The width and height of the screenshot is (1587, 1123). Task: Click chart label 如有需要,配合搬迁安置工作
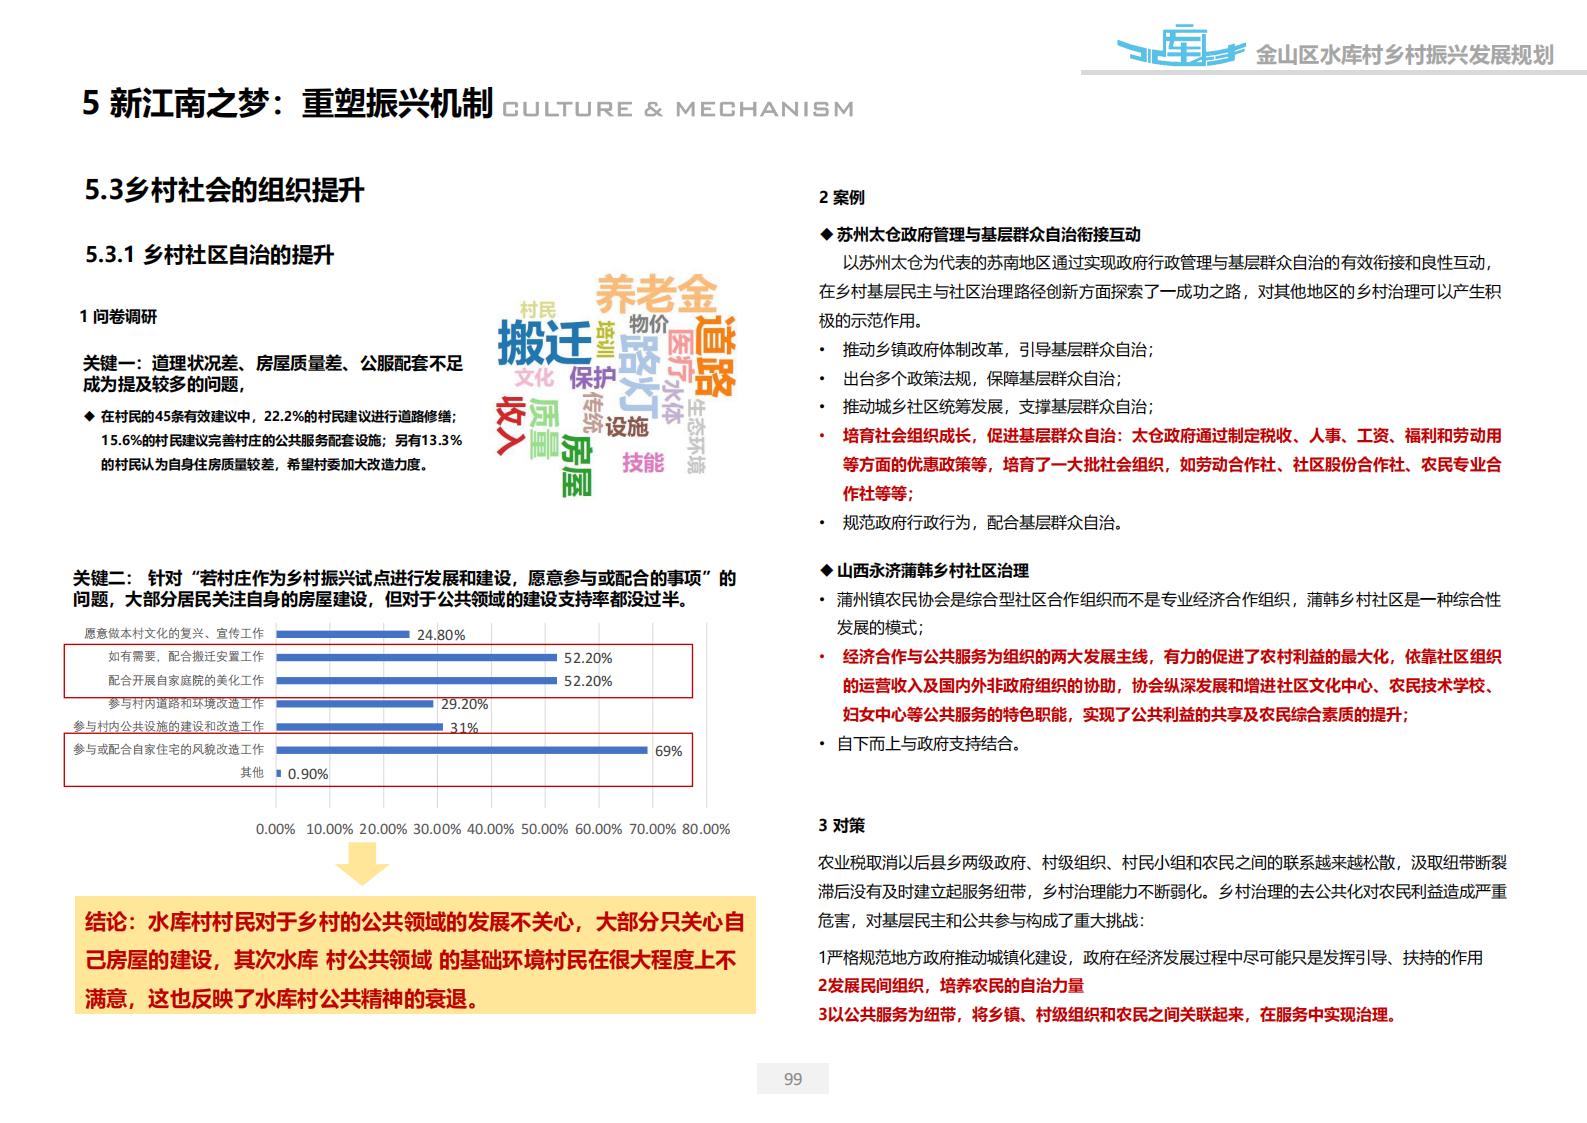coord(186,657)
